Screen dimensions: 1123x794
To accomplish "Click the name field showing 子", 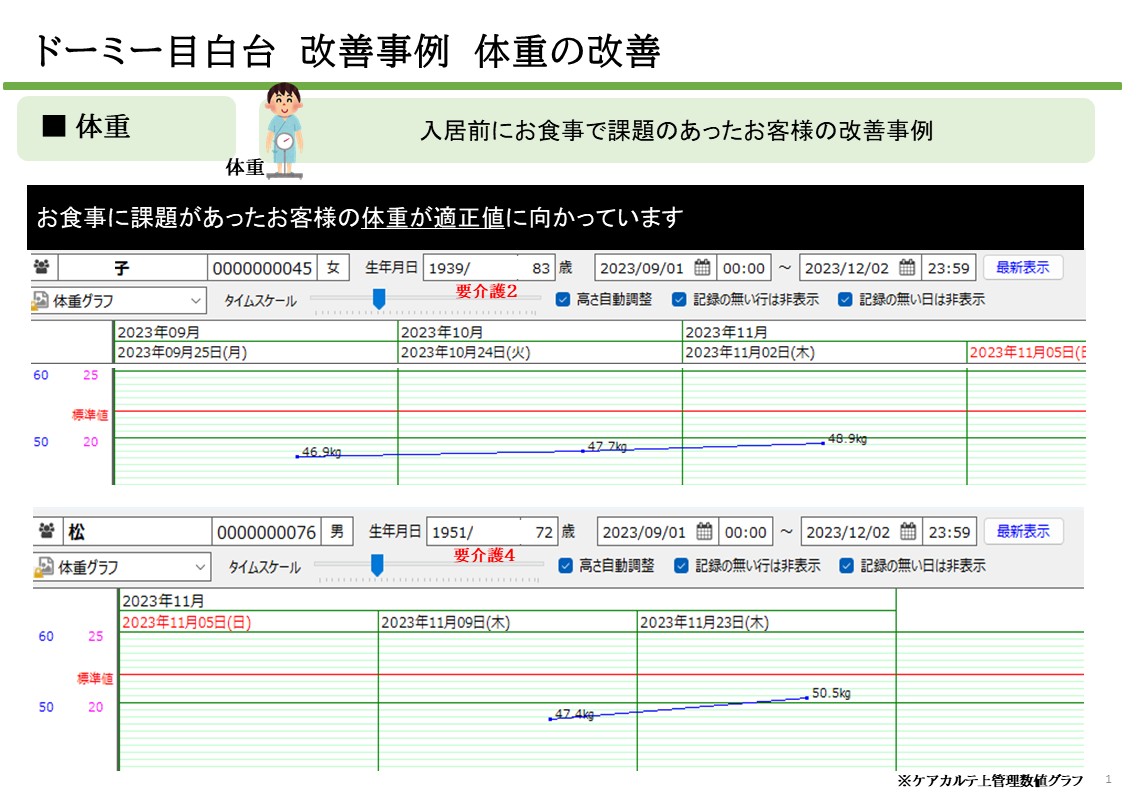I will click(132, 268).
